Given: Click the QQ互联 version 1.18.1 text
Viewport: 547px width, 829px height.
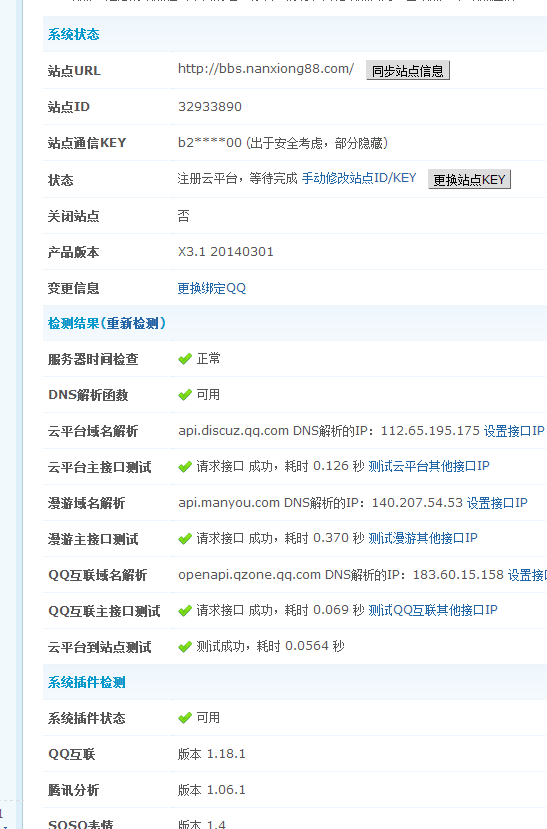Looking at the screenshot, I should tap(211, 754).
